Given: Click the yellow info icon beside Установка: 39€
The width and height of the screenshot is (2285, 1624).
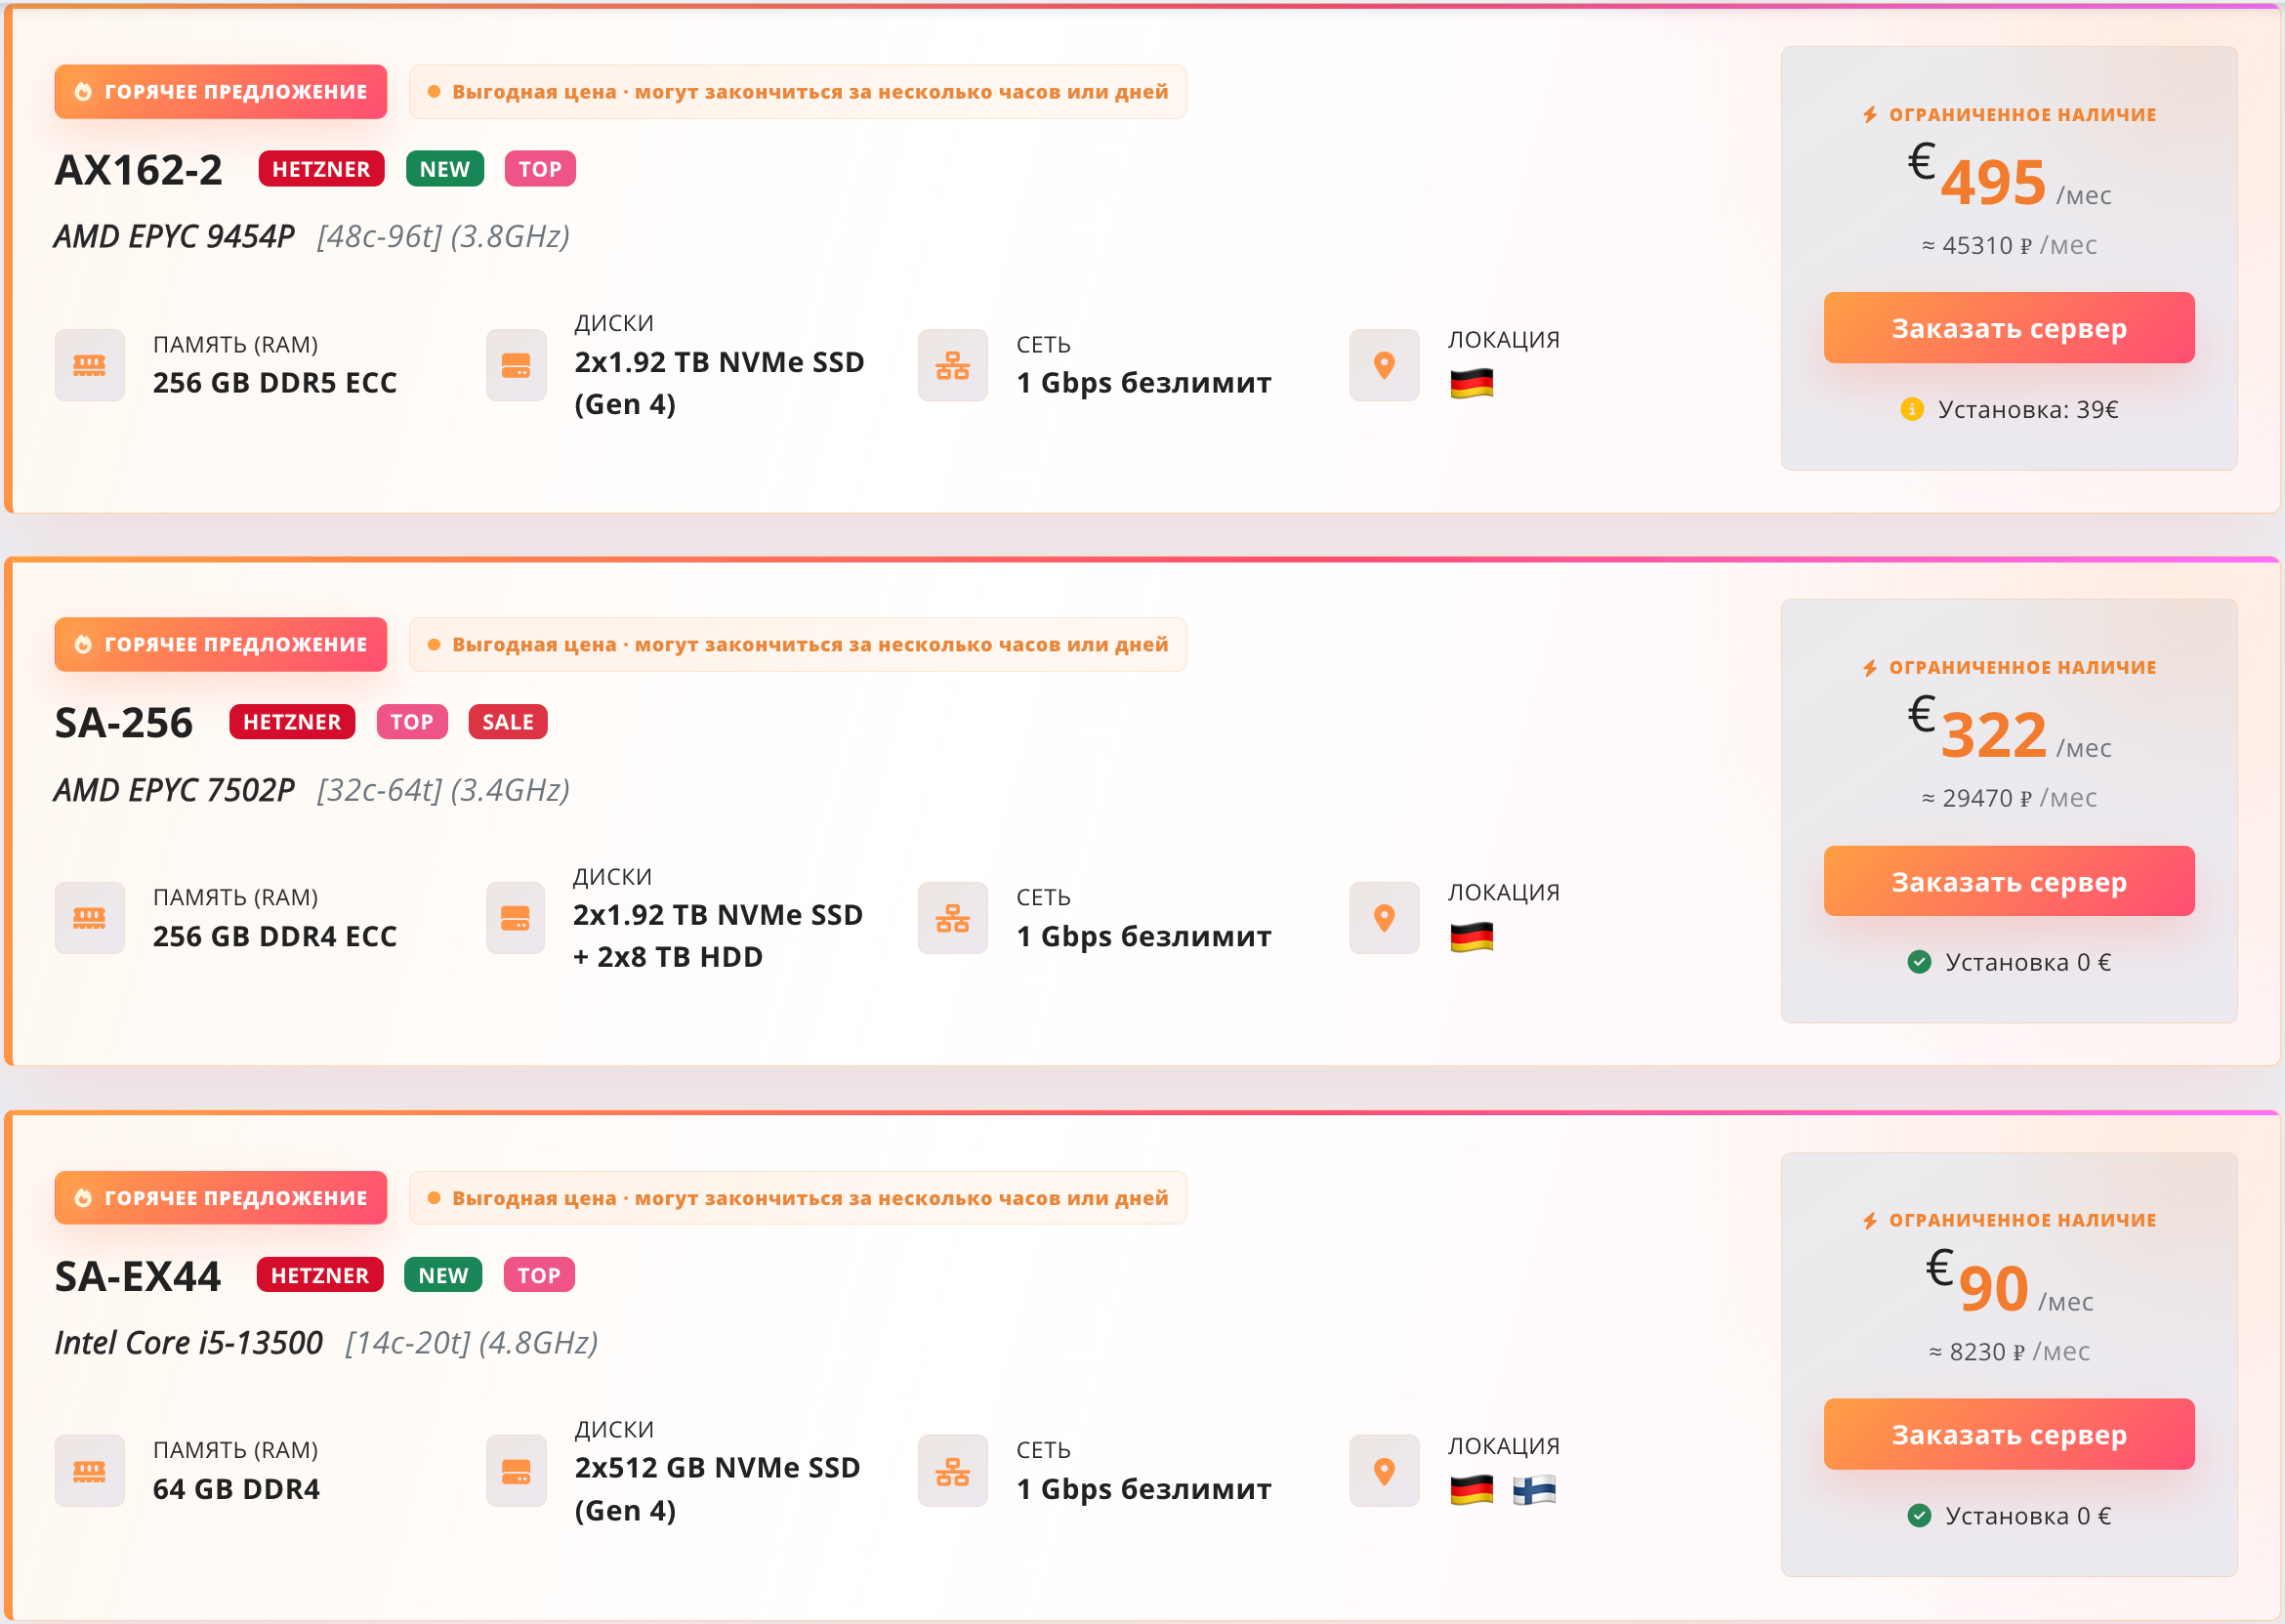Looking at the screenshot, I should [1911, 409].
